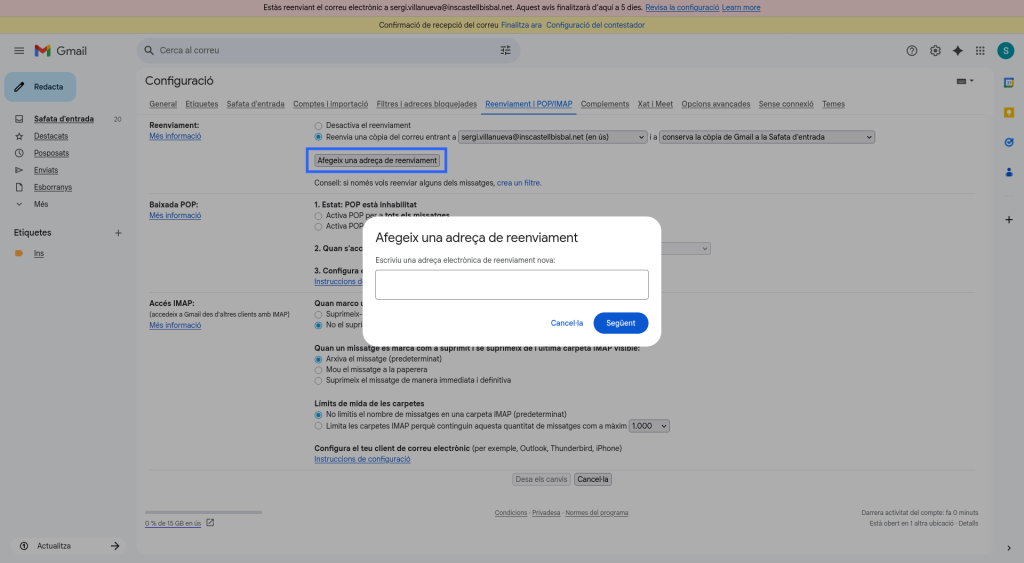The image size is (1024, 563).
Task: Open the forwarding address dropdown
Action: click(x=552, y=137)
